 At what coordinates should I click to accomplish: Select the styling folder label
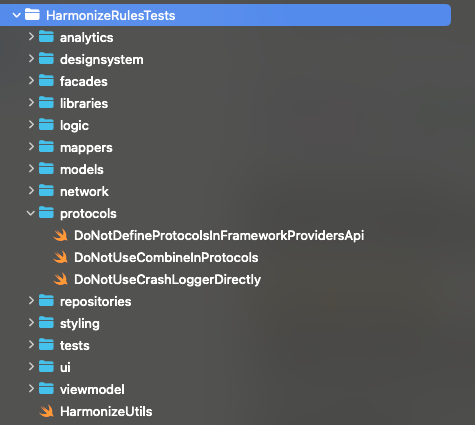pyautogui.click(x=80, y=324)
